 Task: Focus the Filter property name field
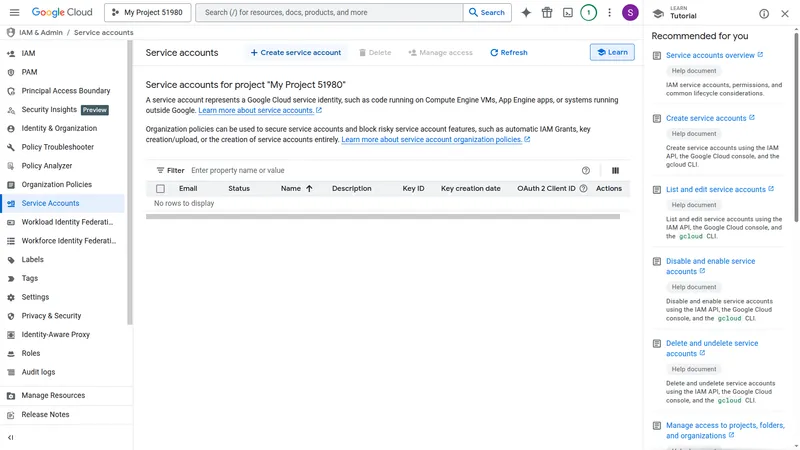(383, 170)
